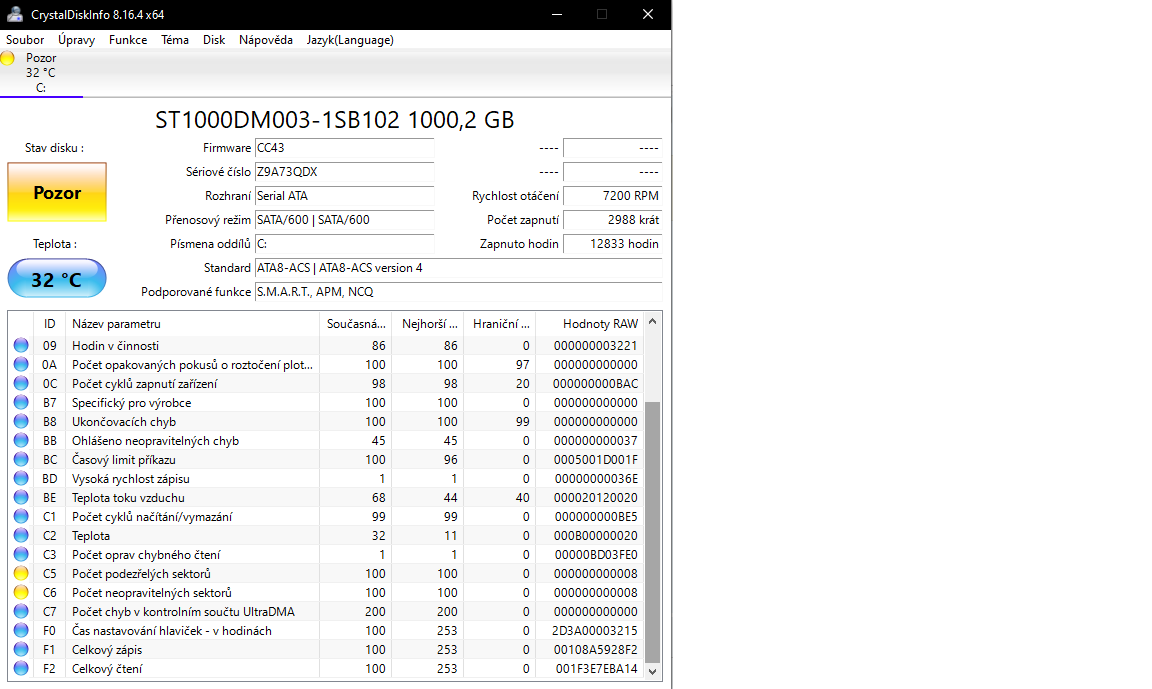This screenshot has width=1152, height=689.
Task: Click the 32 °C temperature button
Action: pyautogui.click(x=57, y=279)
